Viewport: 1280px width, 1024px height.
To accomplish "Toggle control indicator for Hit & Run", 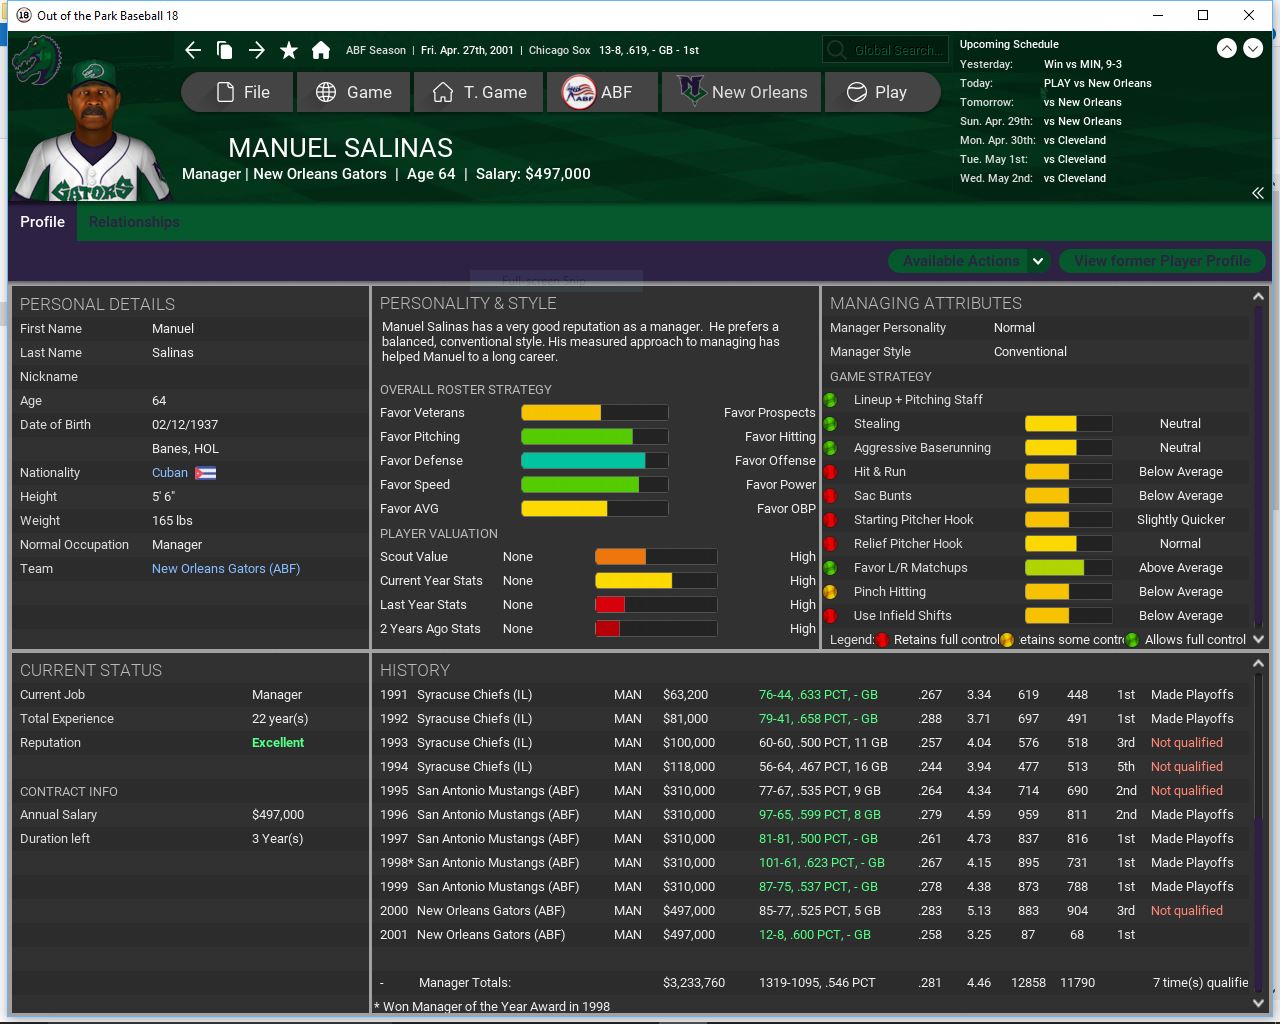I will [x=830, y=472].
